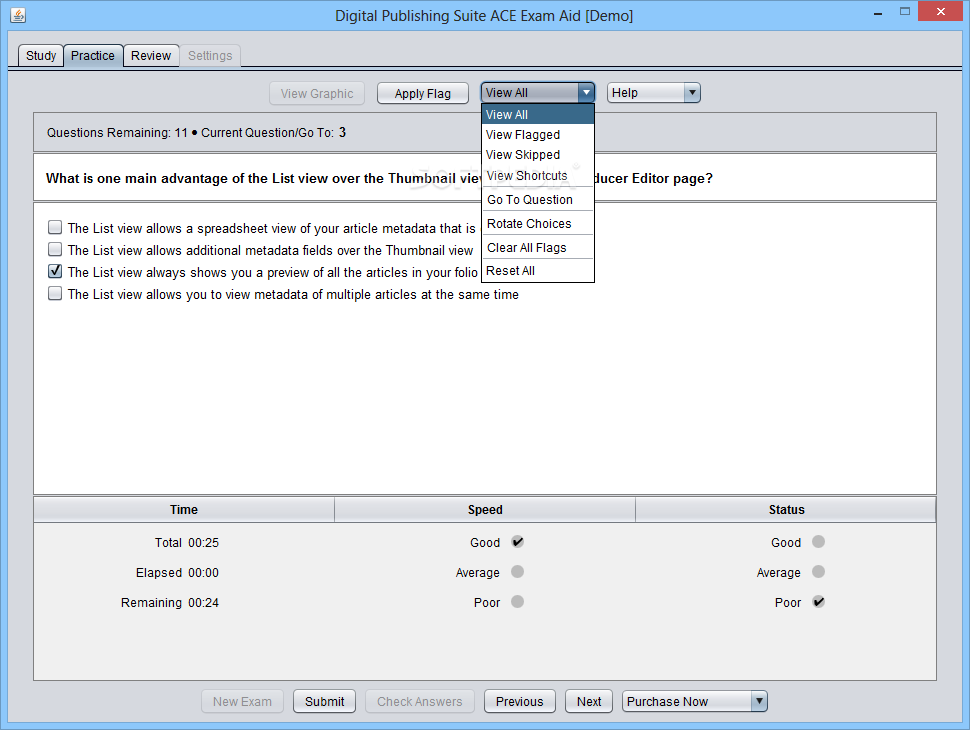Collapse the View All dropdown arrow
970x730 pixels.
point(586,93)
